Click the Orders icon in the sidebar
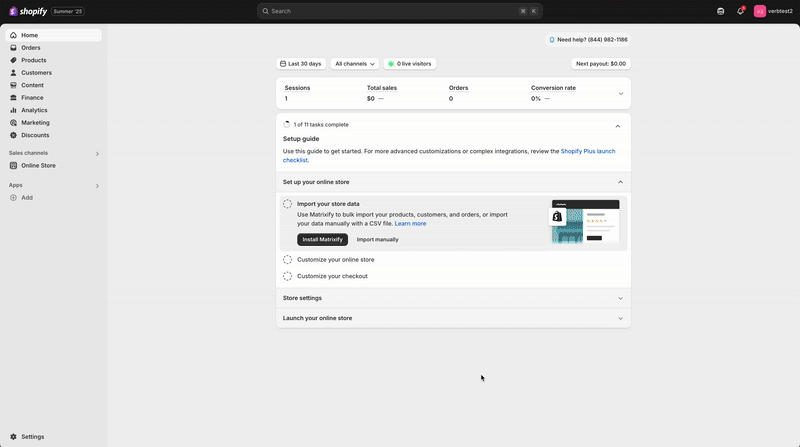The width and height of the screenshot is (800, 447). 13,48
